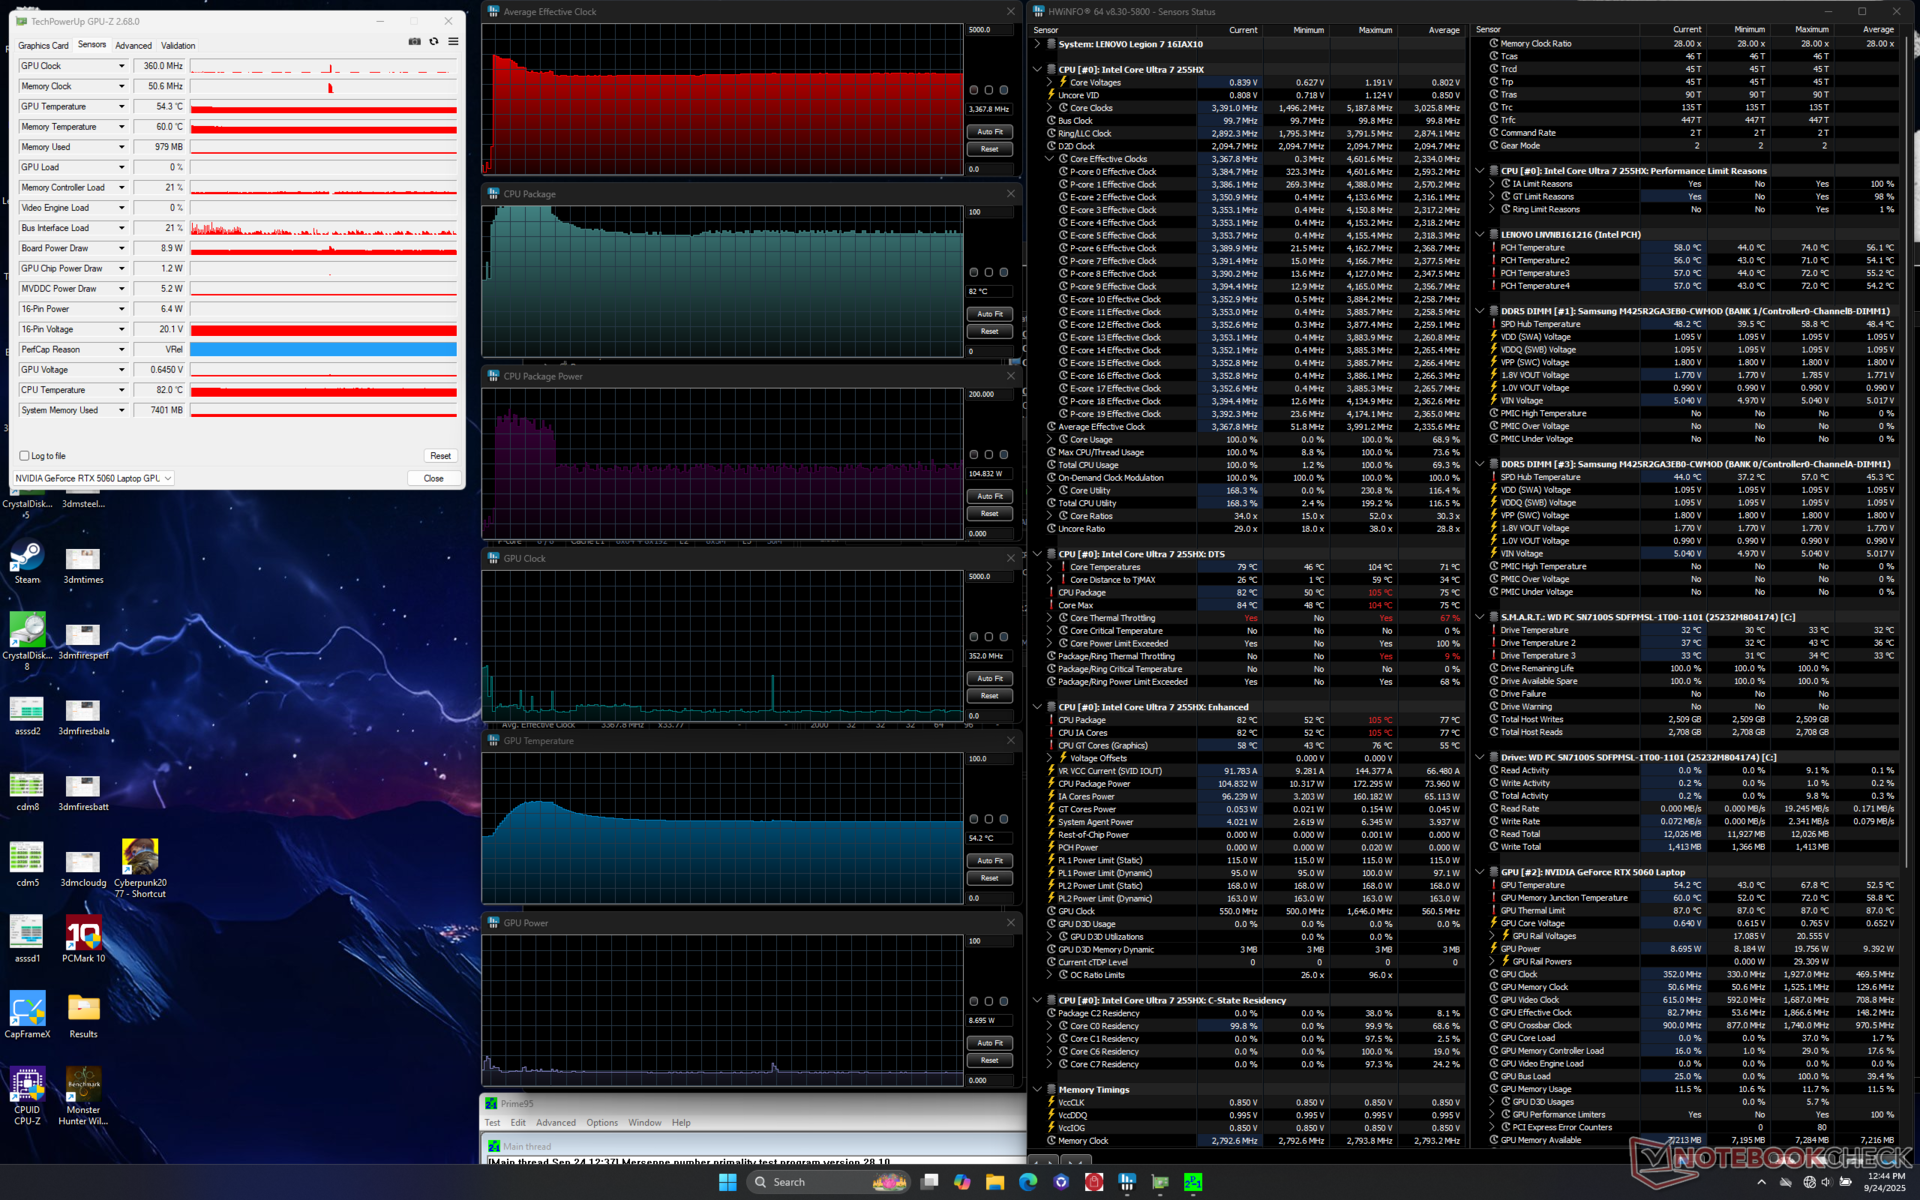Open the CapFrameX desktop icon
1920x1200 pixels.
(27, 1009)
